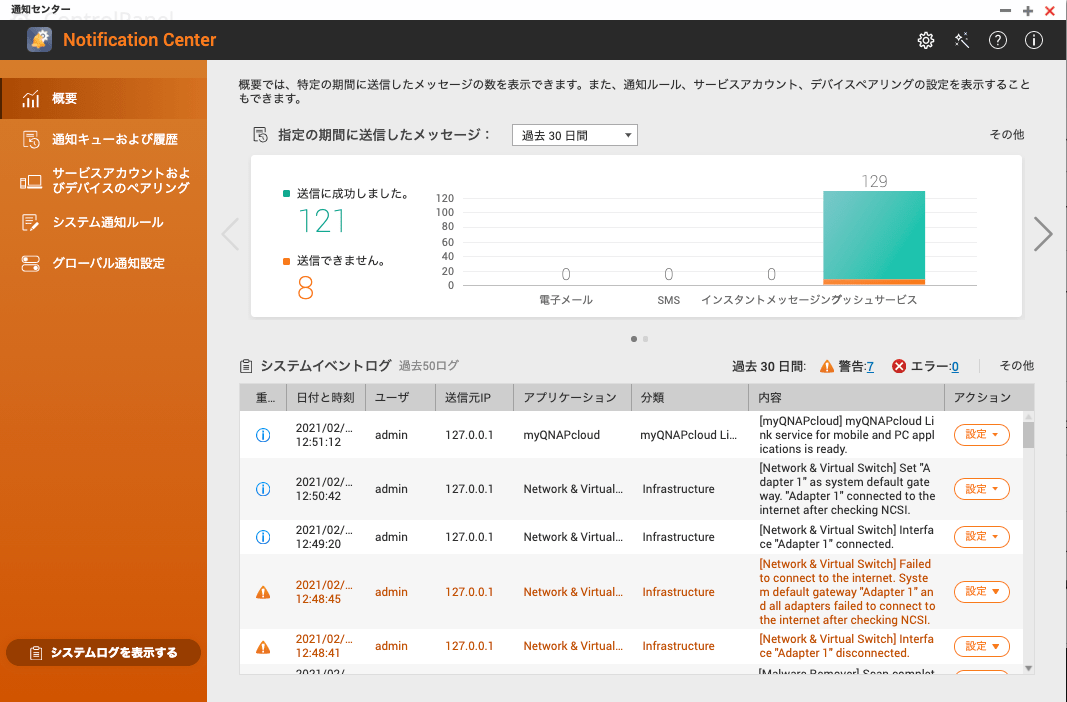Viewport: 1067px width, 702px height.
Task: Go to next chart with right arrow
Action: [x=1043, y=234]
